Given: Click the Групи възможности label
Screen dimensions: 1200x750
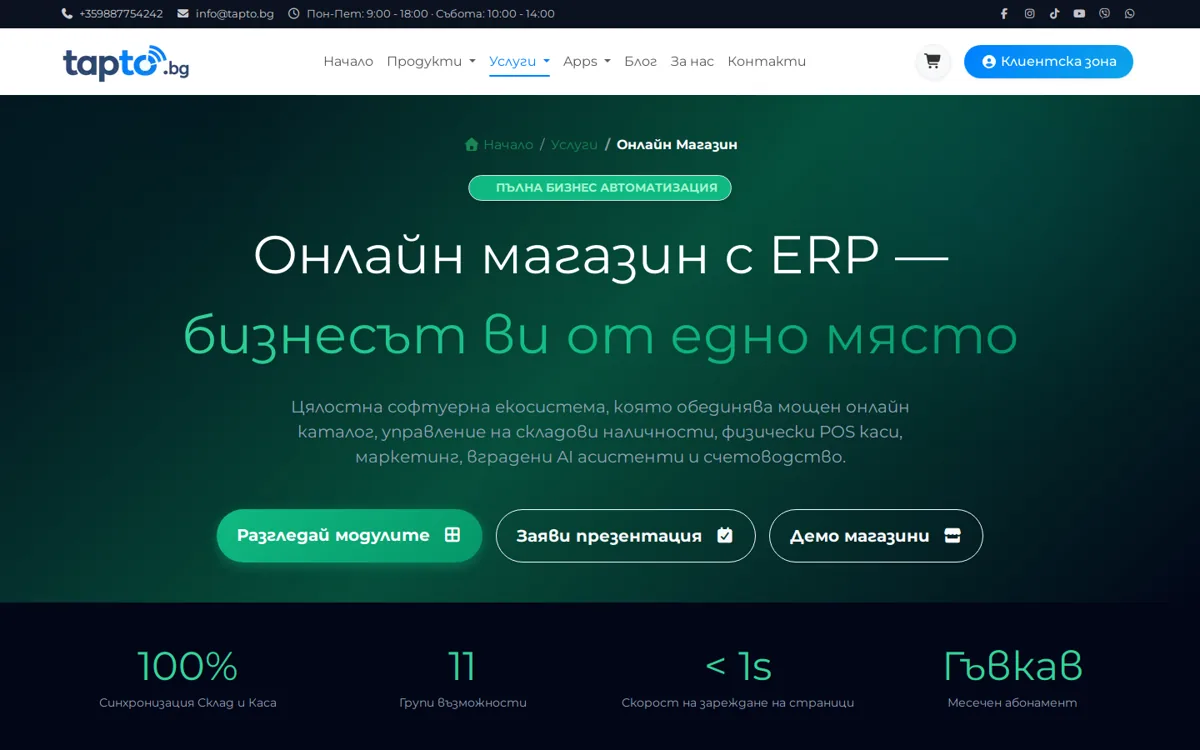Looking at the screenshot, I should tap(463, 703).
